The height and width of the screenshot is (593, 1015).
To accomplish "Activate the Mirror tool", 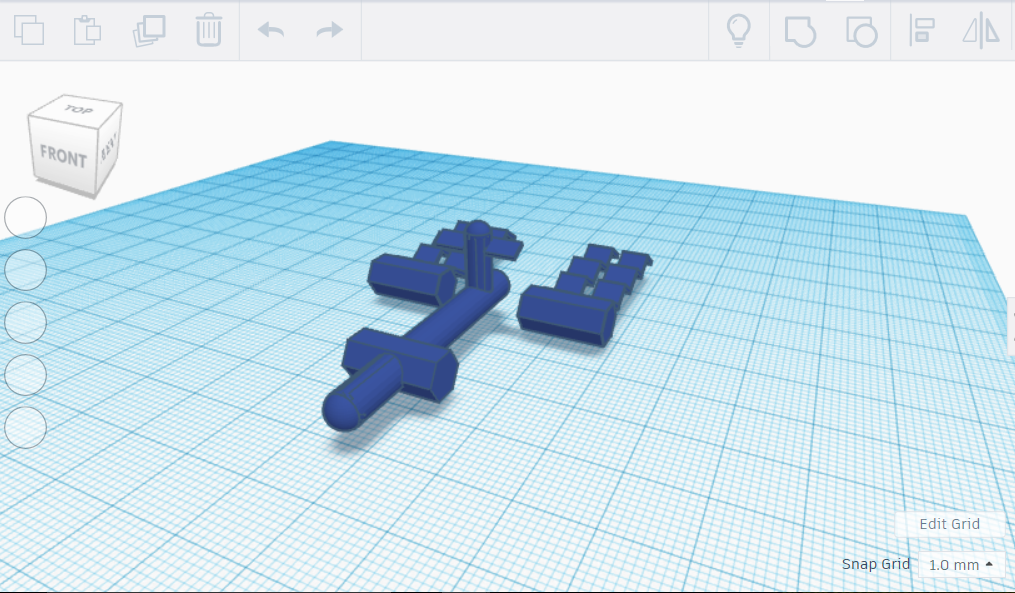I will point(981,30).
